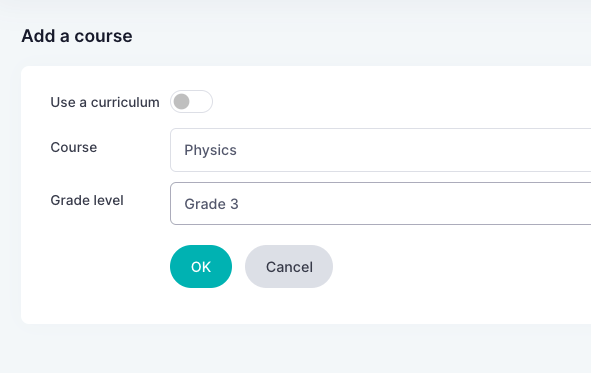Click the Cancel button

(289, 266)
